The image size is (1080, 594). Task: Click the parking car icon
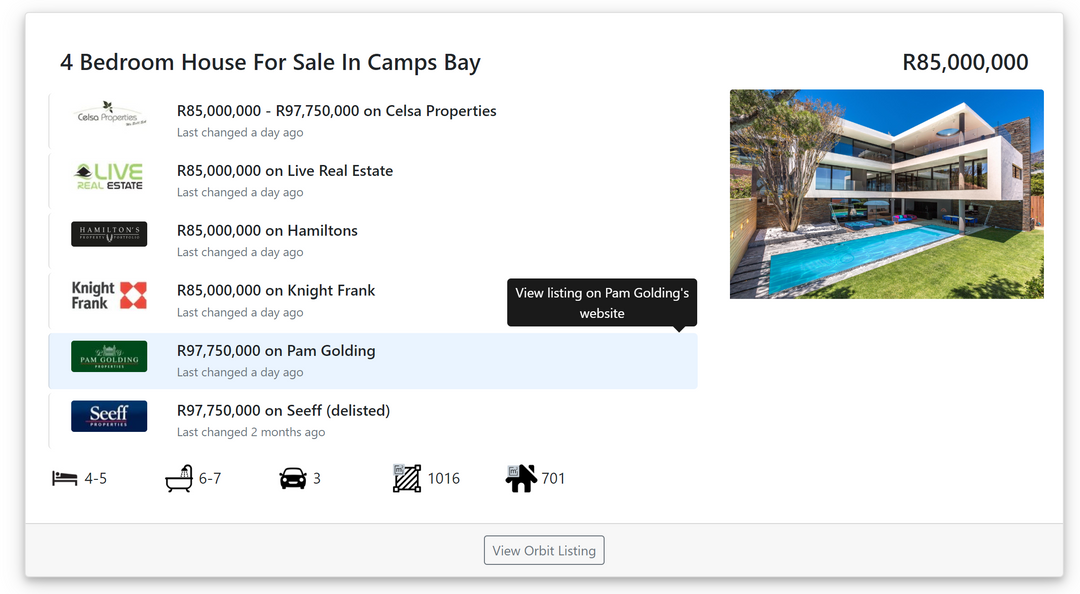pyautogui.click(x=293, y=479)
